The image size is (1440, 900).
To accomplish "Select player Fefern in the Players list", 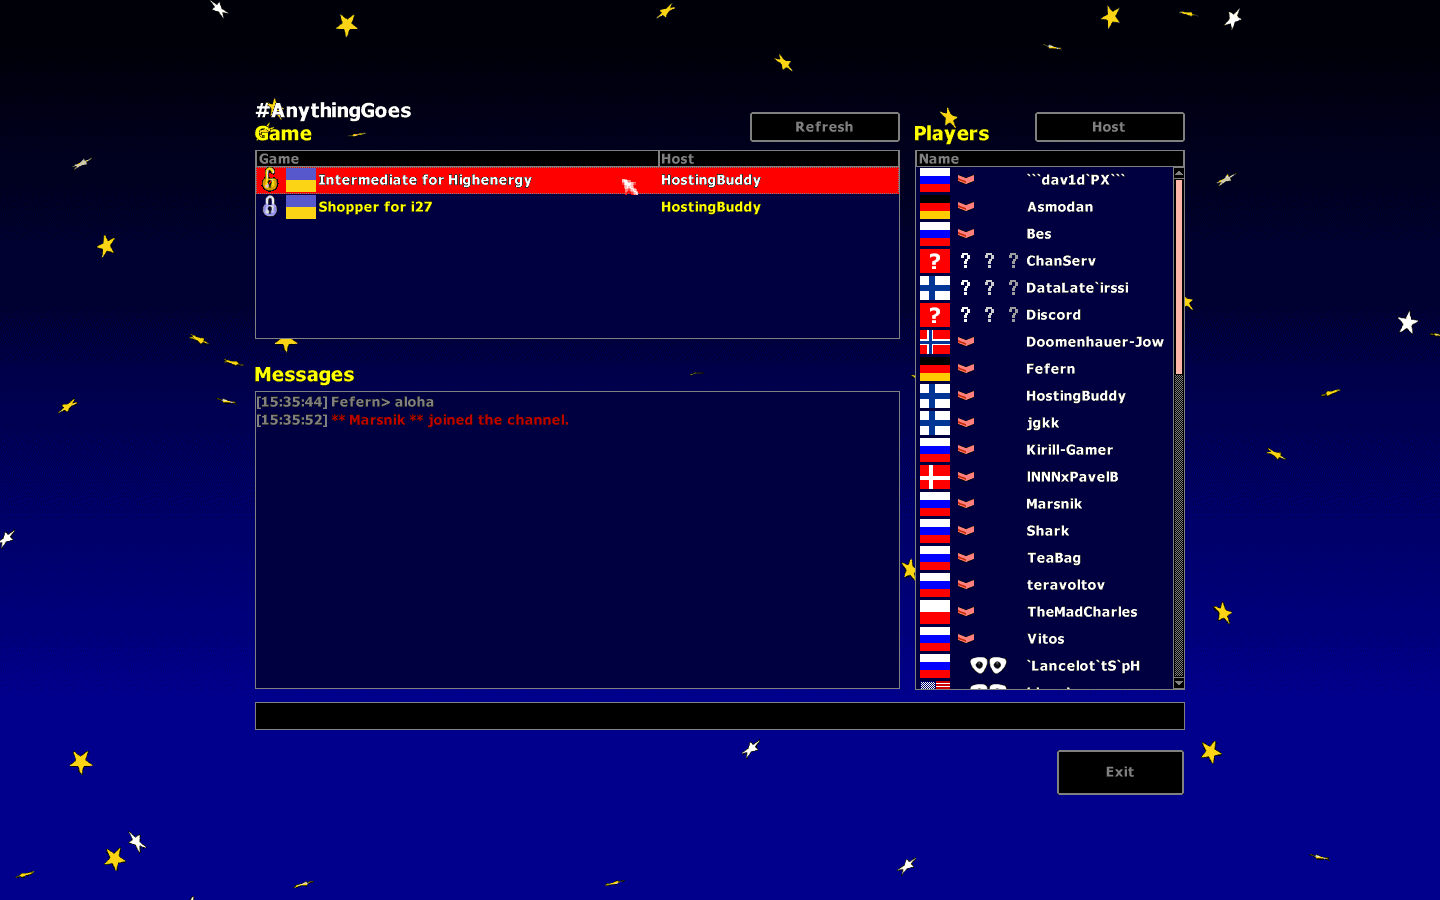I will [1051, 369].
